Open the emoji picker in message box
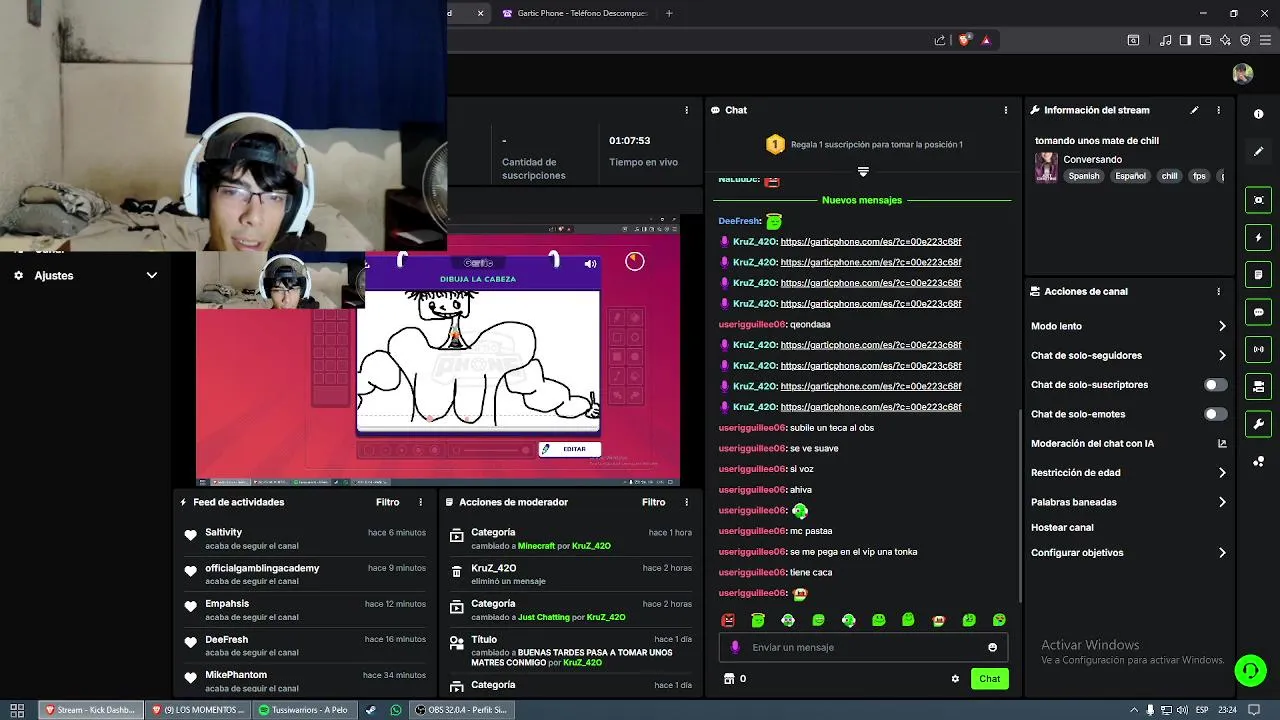The height and width of the screenshot is (720, 1280). coord(992,647)
